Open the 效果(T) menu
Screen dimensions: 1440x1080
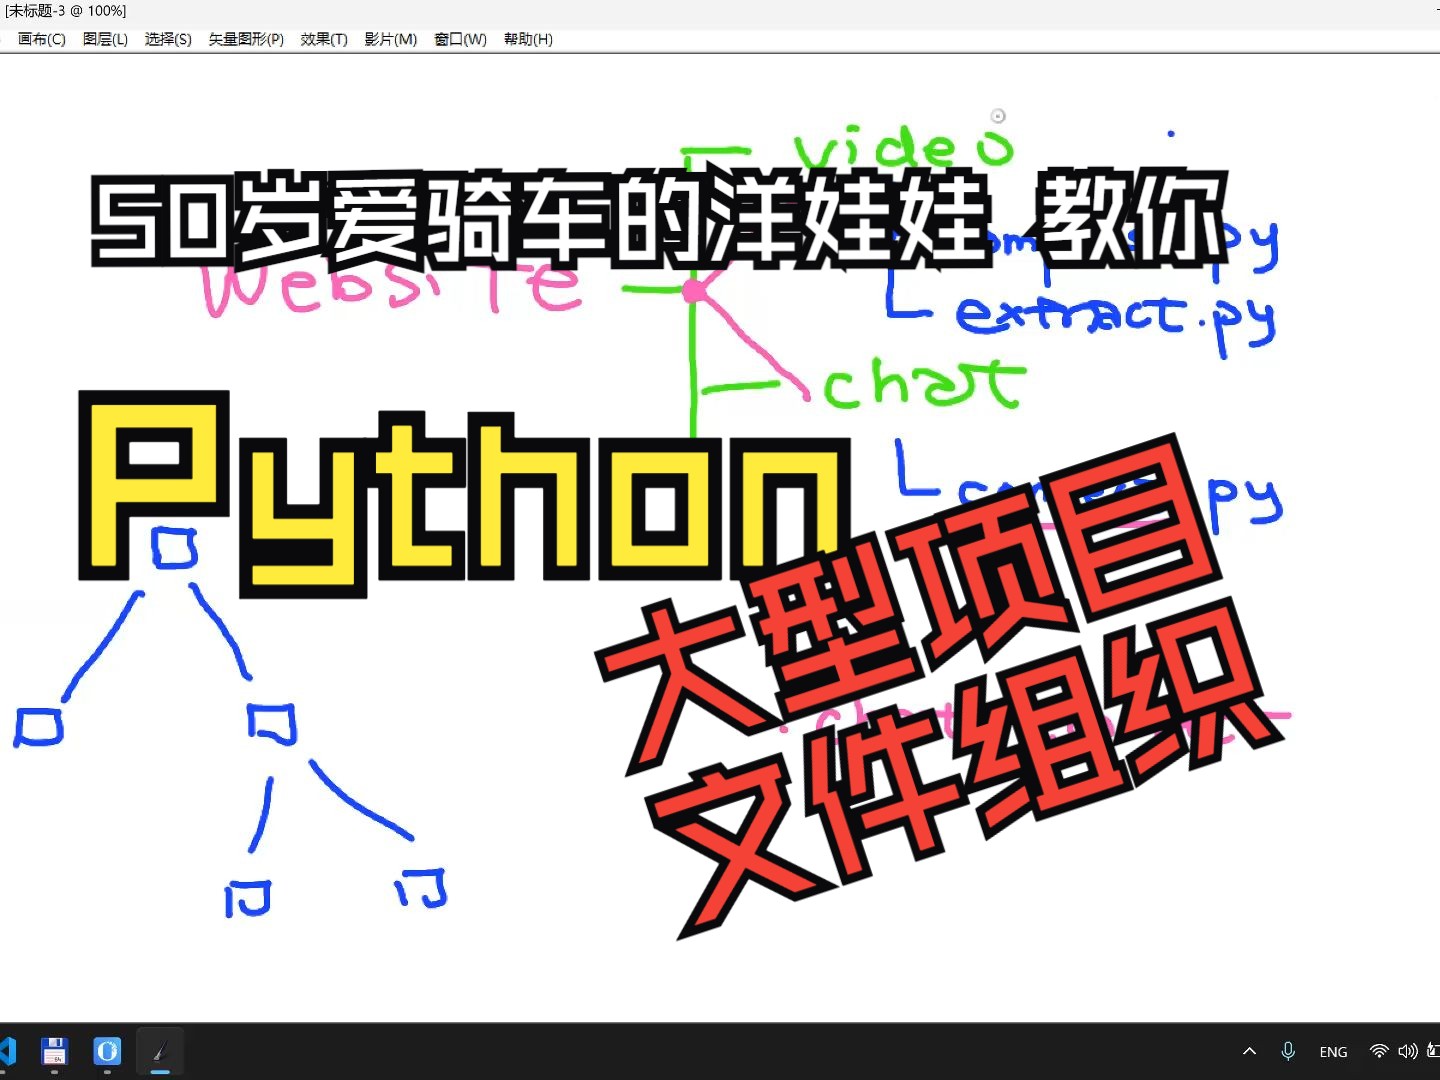click(324, 39)
